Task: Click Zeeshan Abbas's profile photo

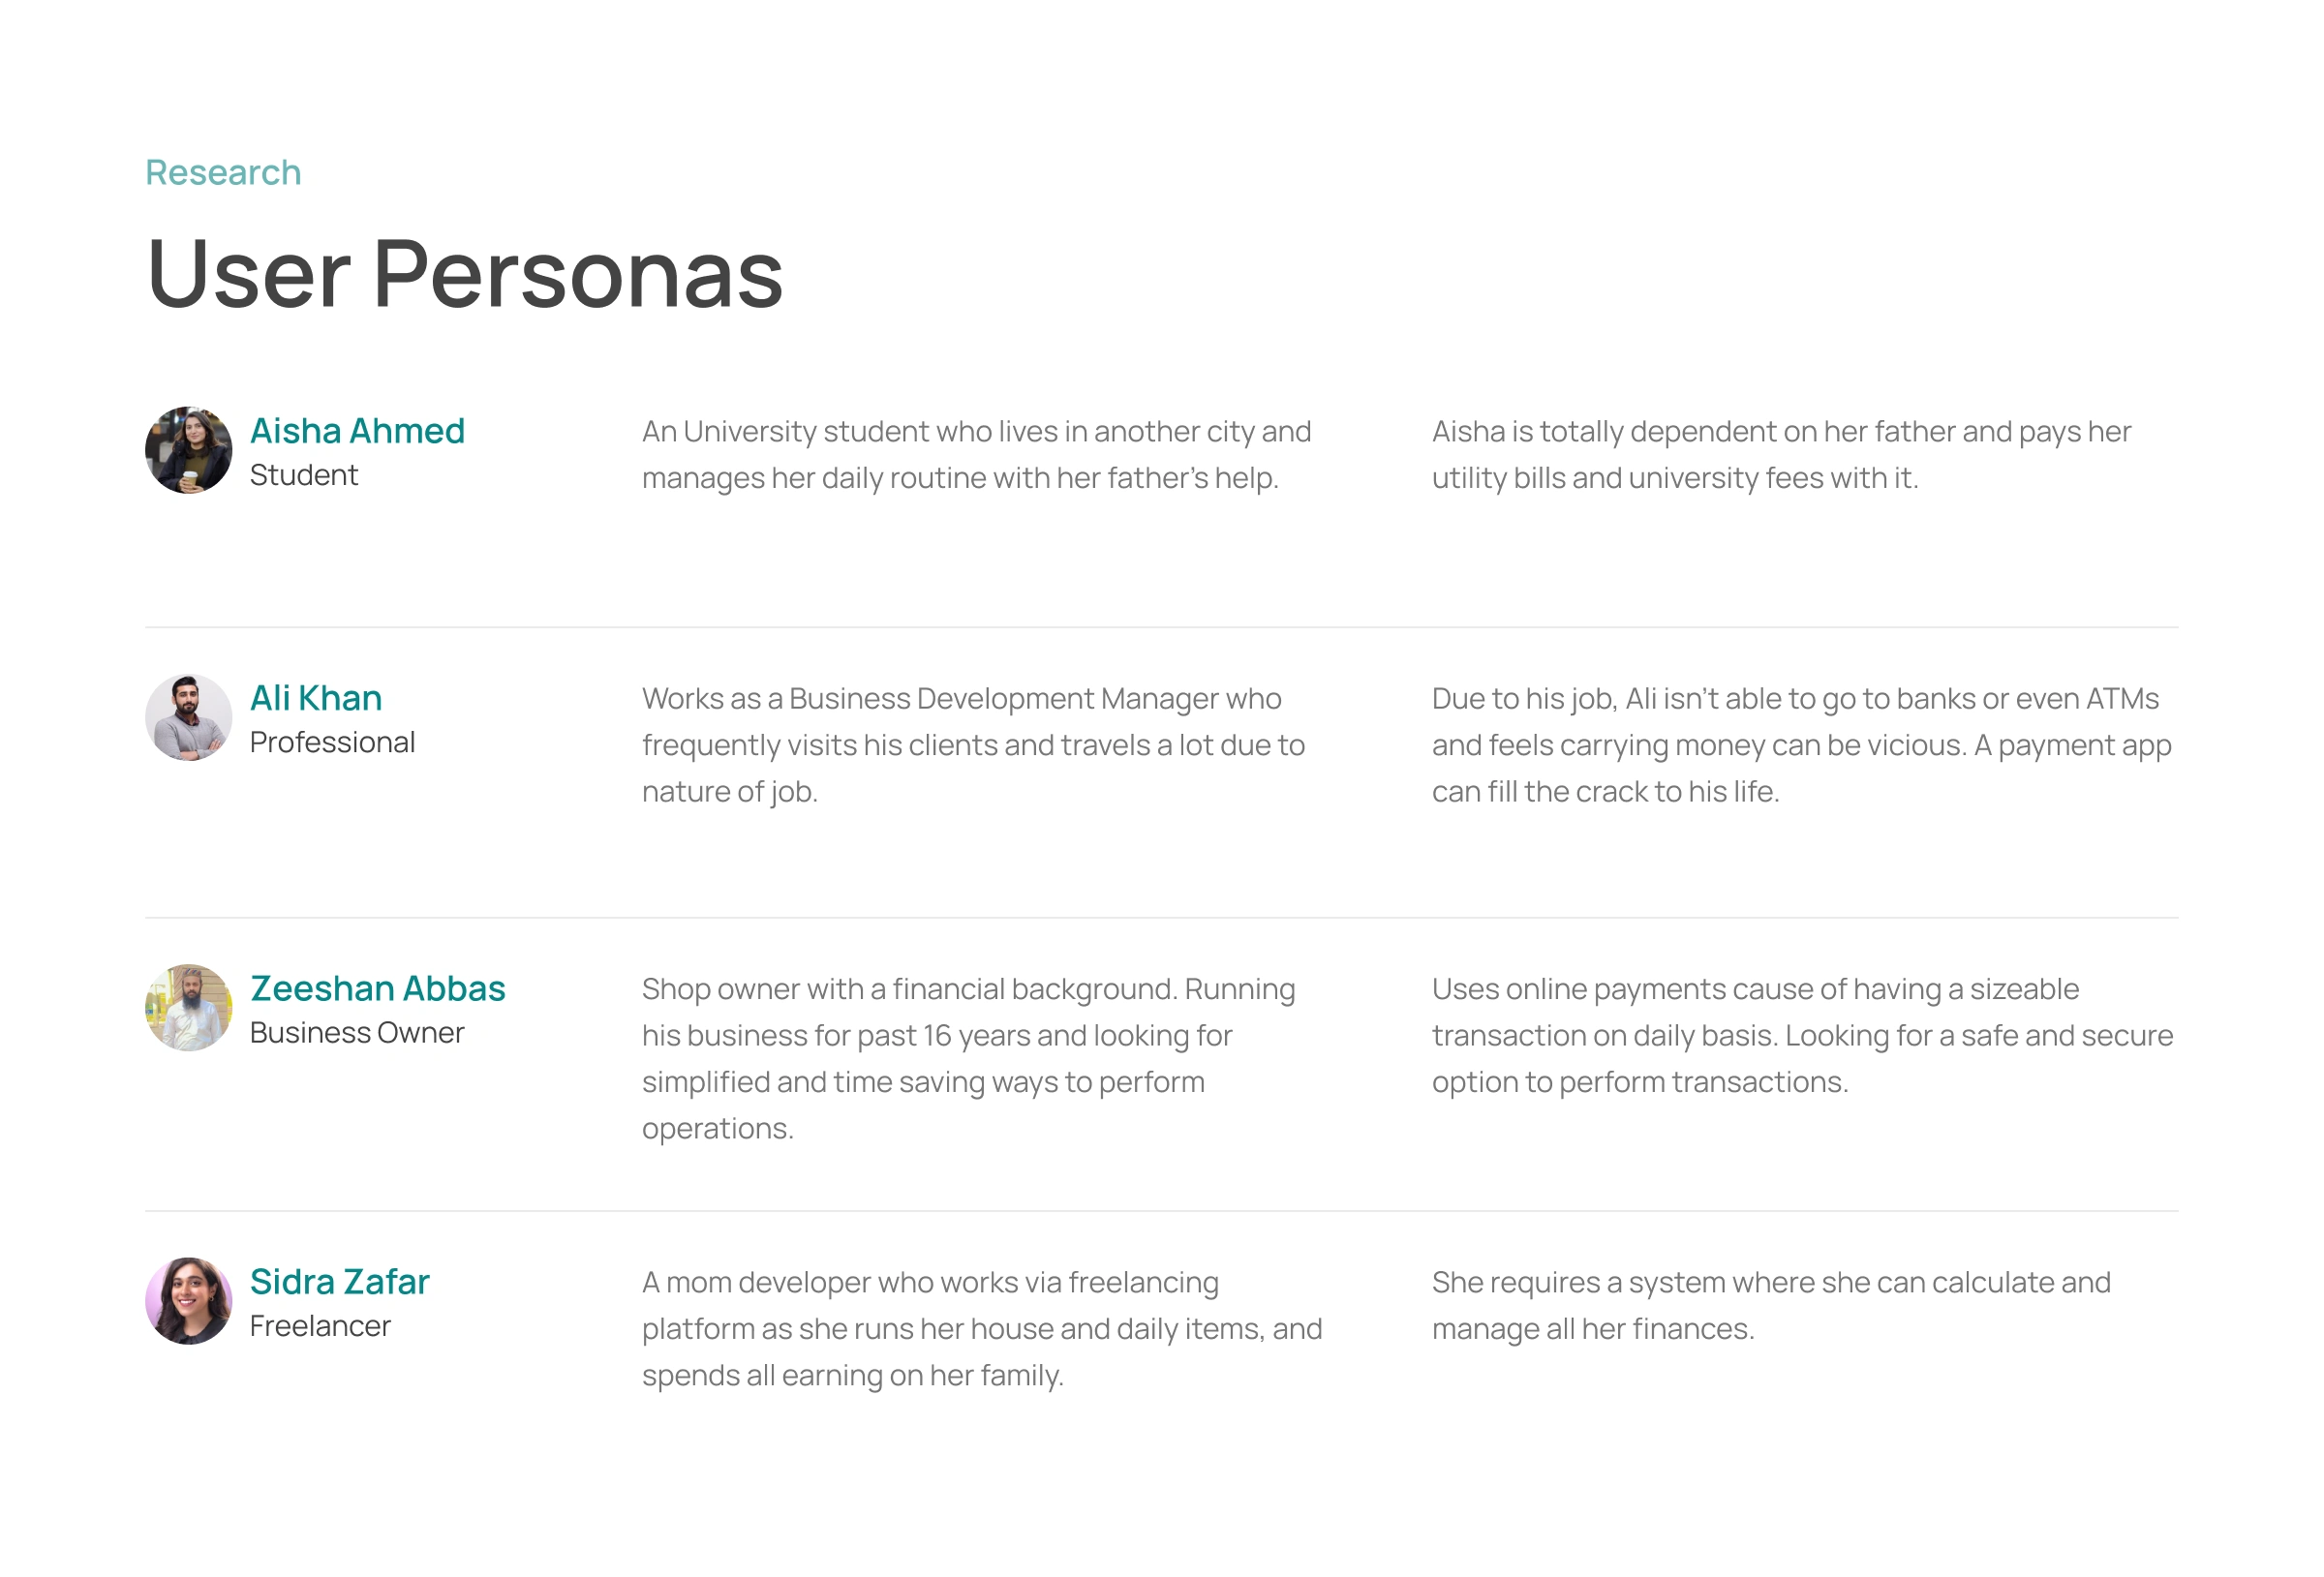Action: coord(188,1007)
